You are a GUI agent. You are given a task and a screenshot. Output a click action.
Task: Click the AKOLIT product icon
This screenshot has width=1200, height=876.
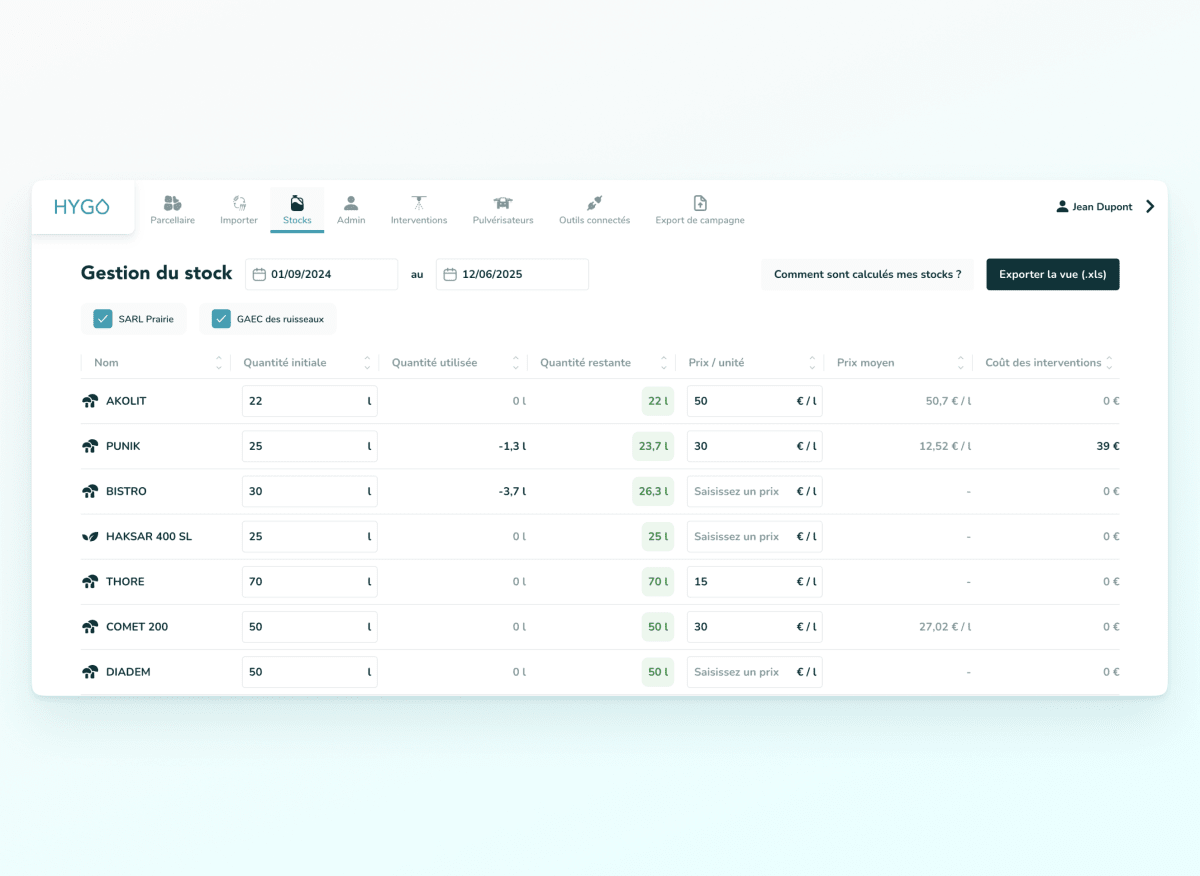(90, 401)
